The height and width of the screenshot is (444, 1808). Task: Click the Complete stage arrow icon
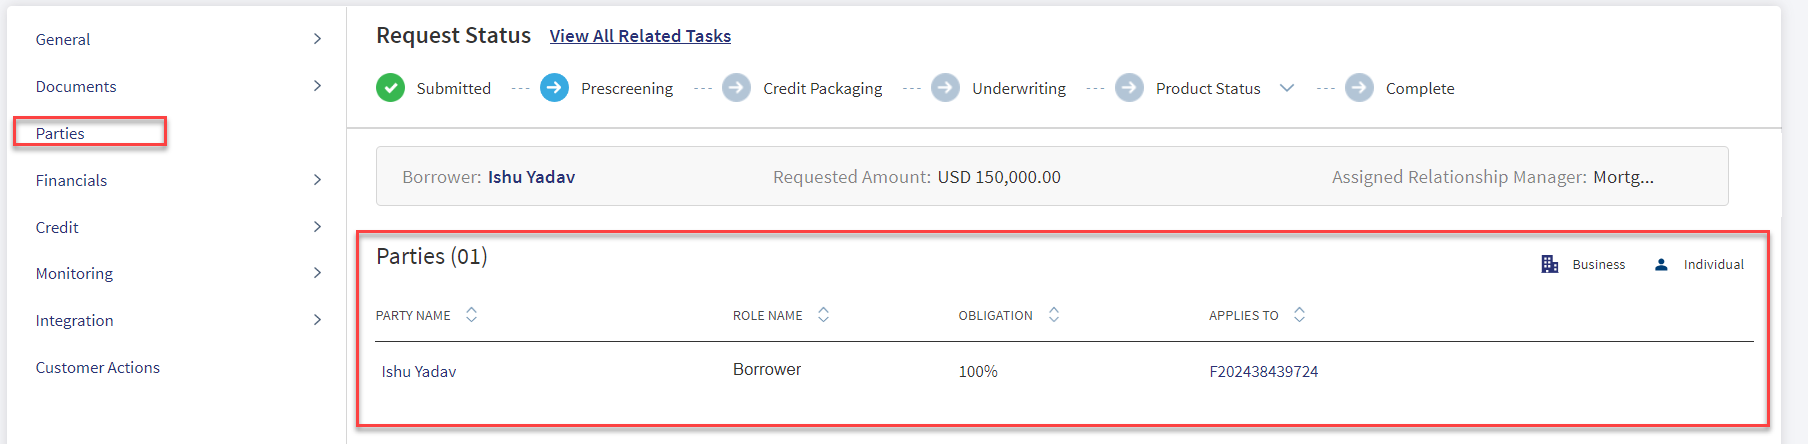1359,88
